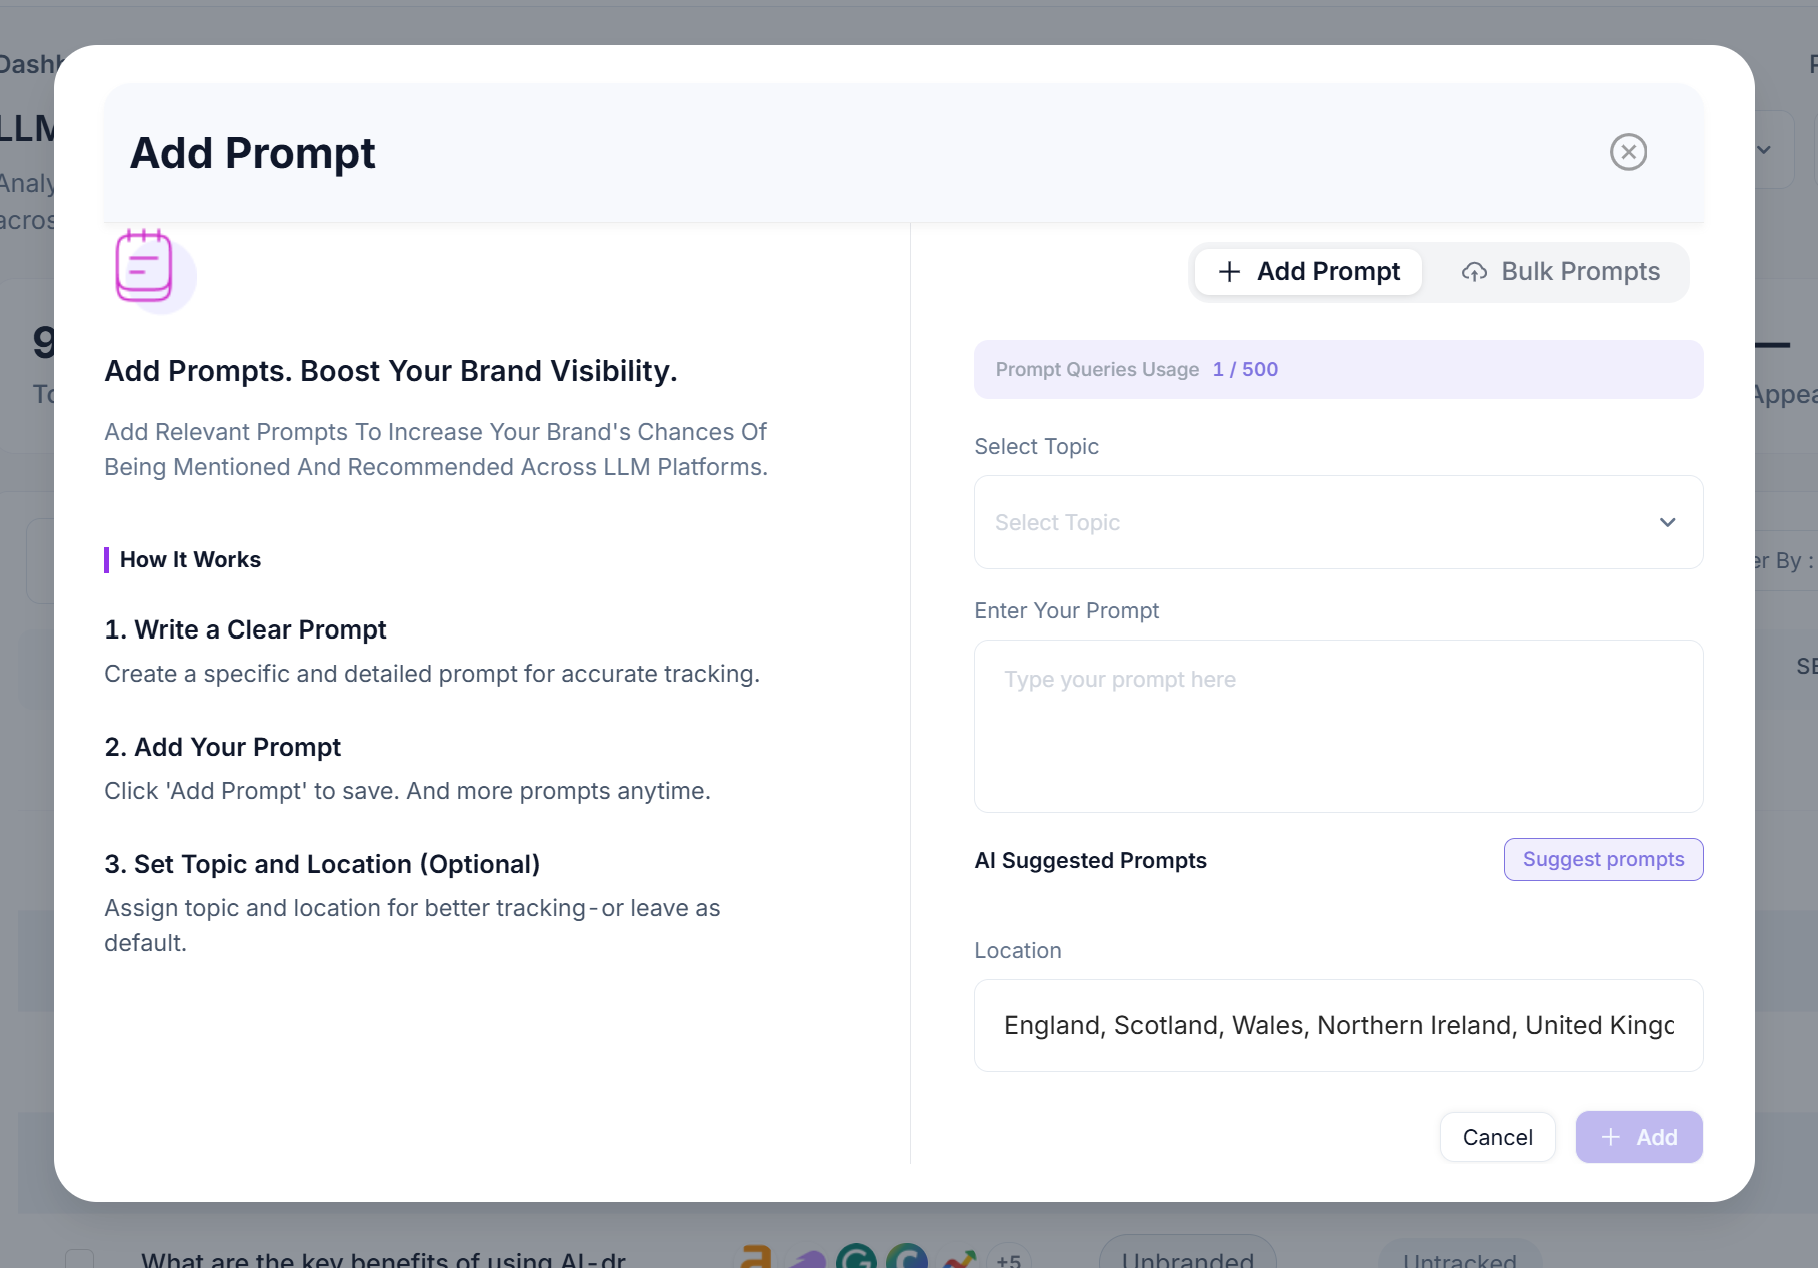Screen dimensions: 1818x1268
Task: Click the pink notepad icon
Action: click(145, 266)
